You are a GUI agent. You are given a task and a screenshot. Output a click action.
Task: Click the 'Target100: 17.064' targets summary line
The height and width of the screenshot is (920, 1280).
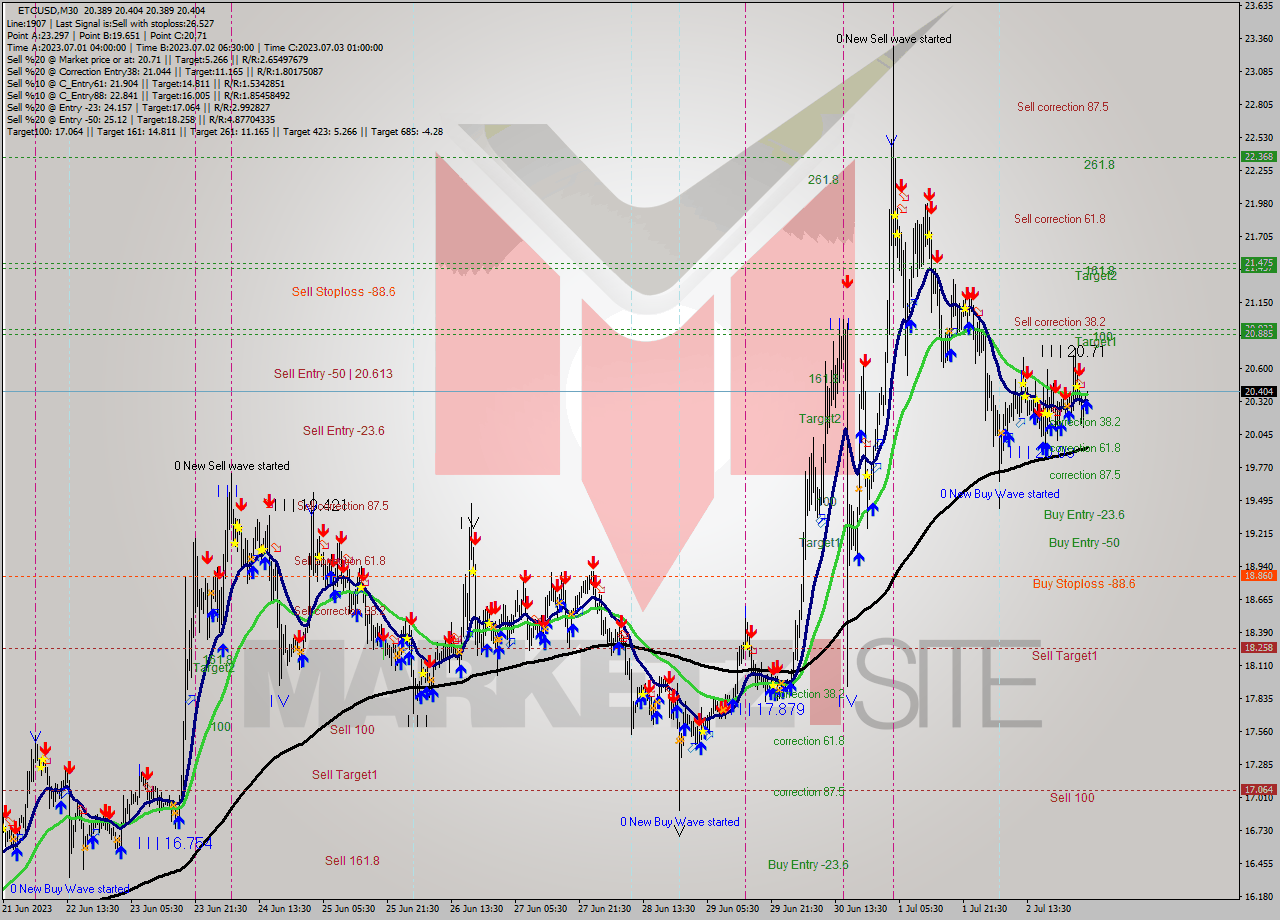click(224, 132)
